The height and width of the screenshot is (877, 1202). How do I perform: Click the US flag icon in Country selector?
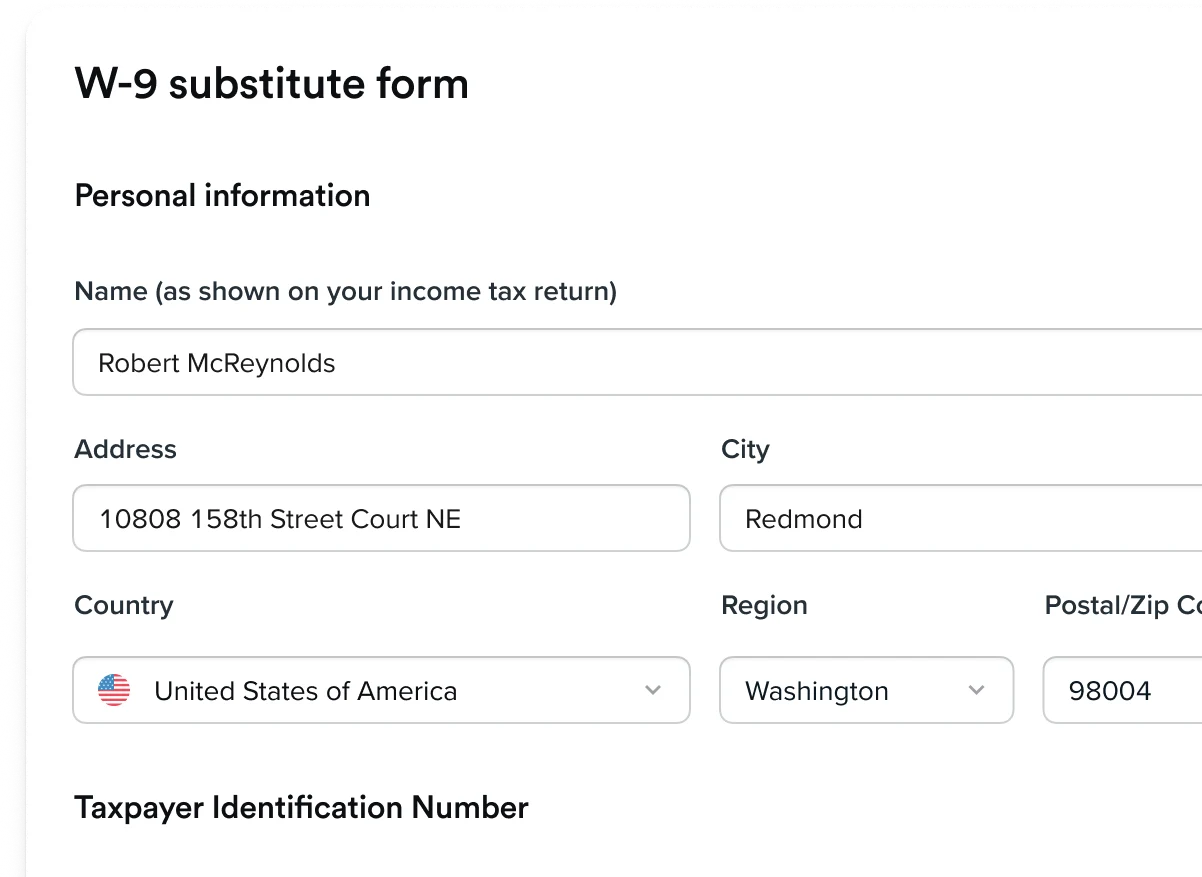pyautogui.click(x=114, y=690)
